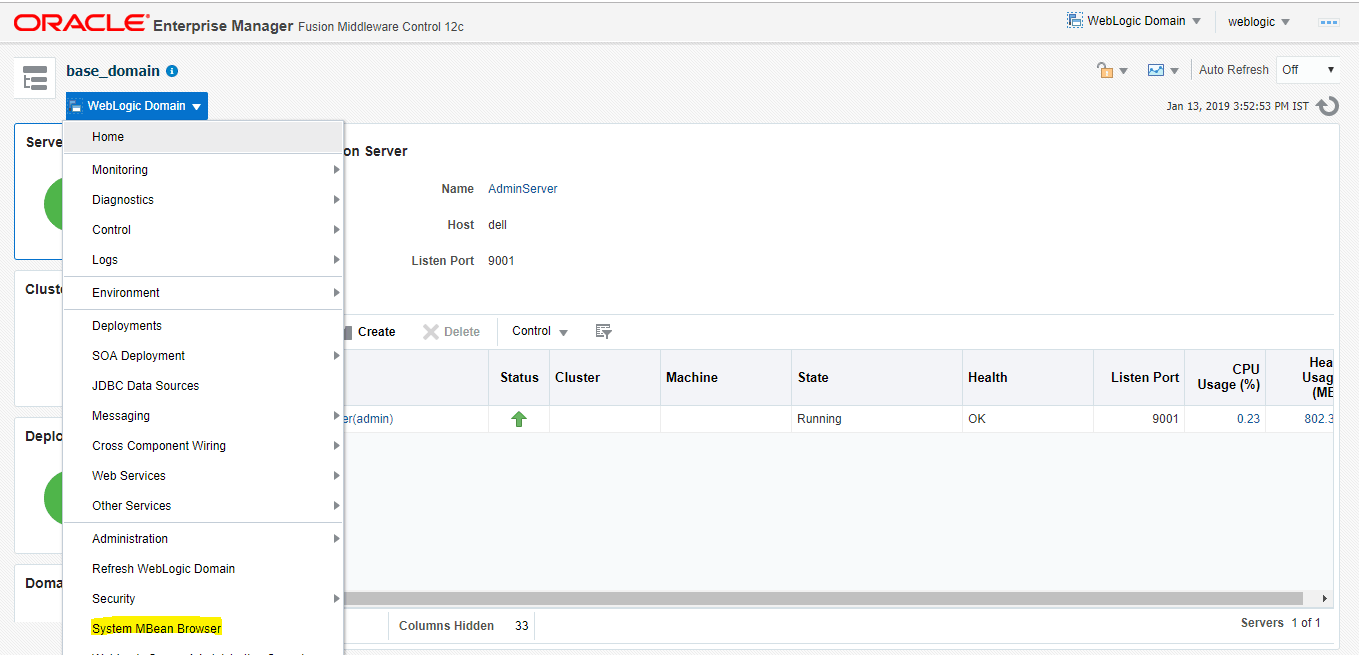
Task: Open the lock and edit menu
Action: click(1112, 70)
